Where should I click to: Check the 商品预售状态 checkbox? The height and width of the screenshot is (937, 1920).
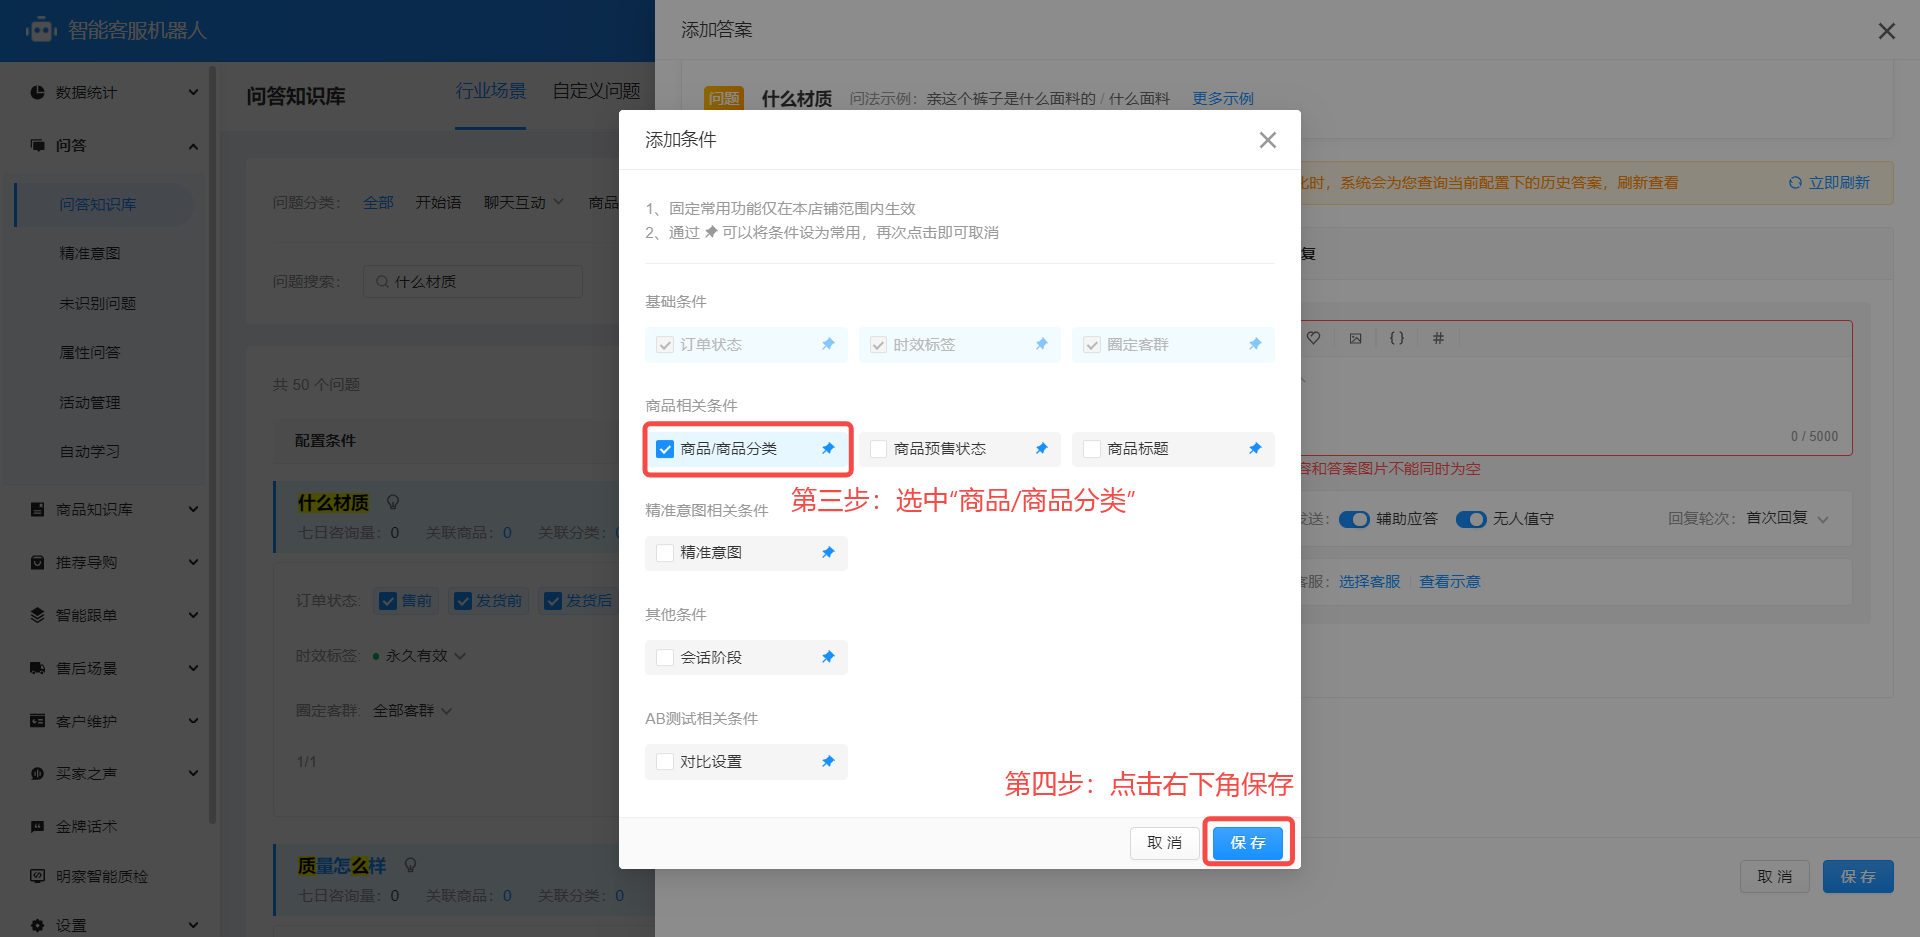point(878,449)
